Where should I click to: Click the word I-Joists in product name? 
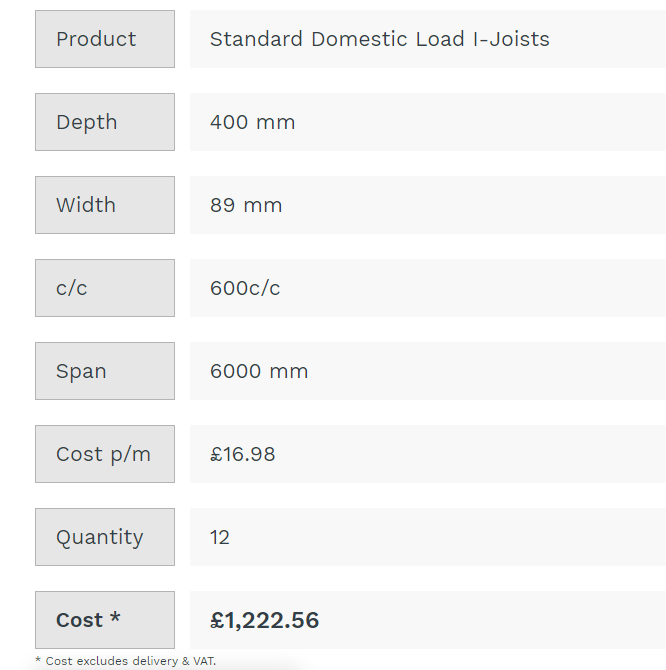pos(511,39)
